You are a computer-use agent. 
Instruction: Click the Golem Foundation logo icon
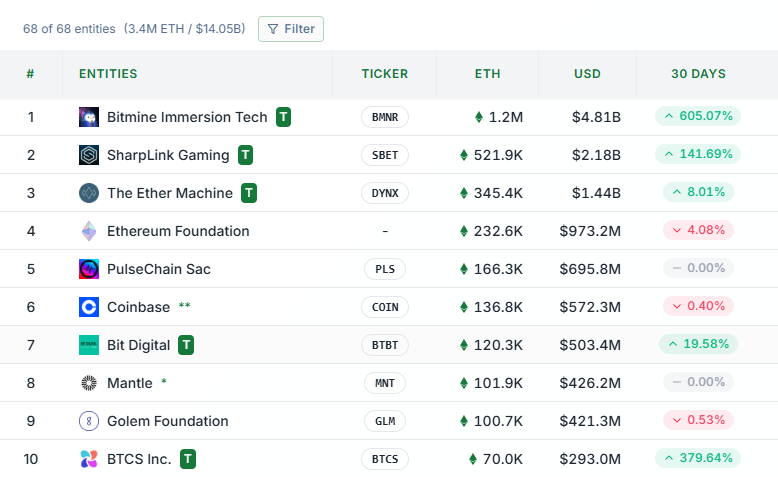(89, 421)
